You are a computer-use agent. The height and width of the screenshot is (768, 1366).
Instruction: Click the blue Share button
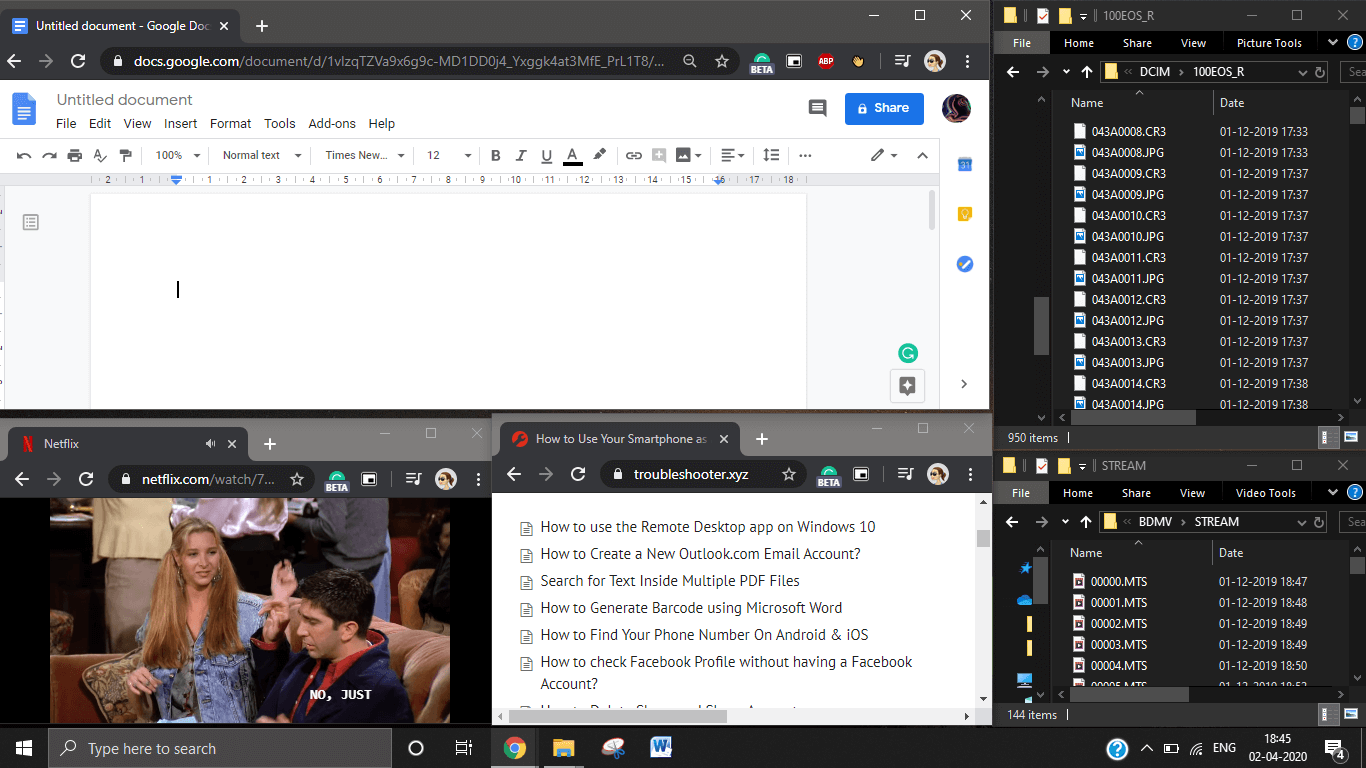[x=884, y=108]
